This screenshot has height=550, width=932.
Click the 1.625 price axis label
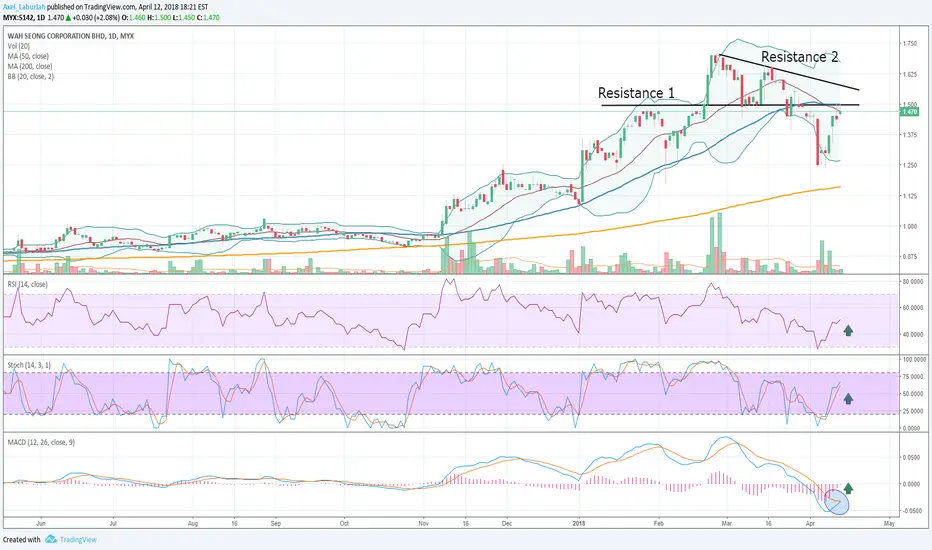point(909,75)
